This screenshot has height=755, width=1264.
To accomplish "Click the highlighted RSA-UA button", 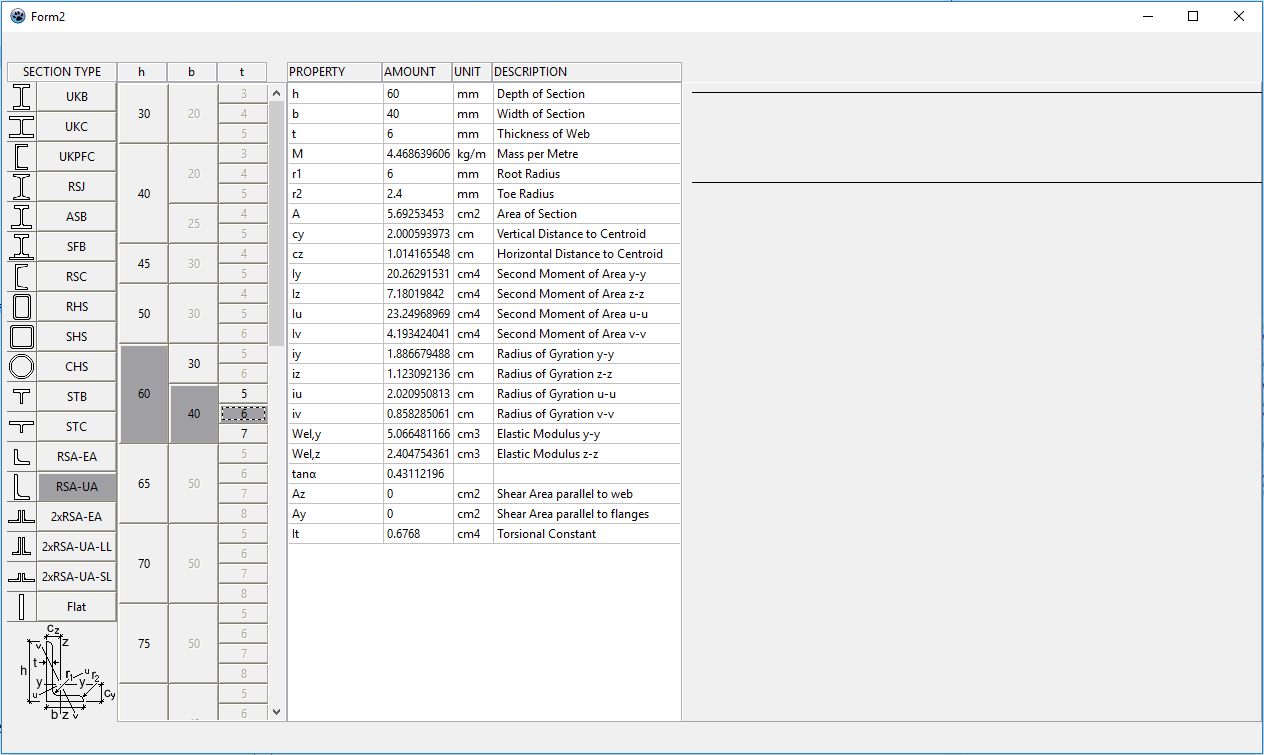I will [x=77, y=487].
